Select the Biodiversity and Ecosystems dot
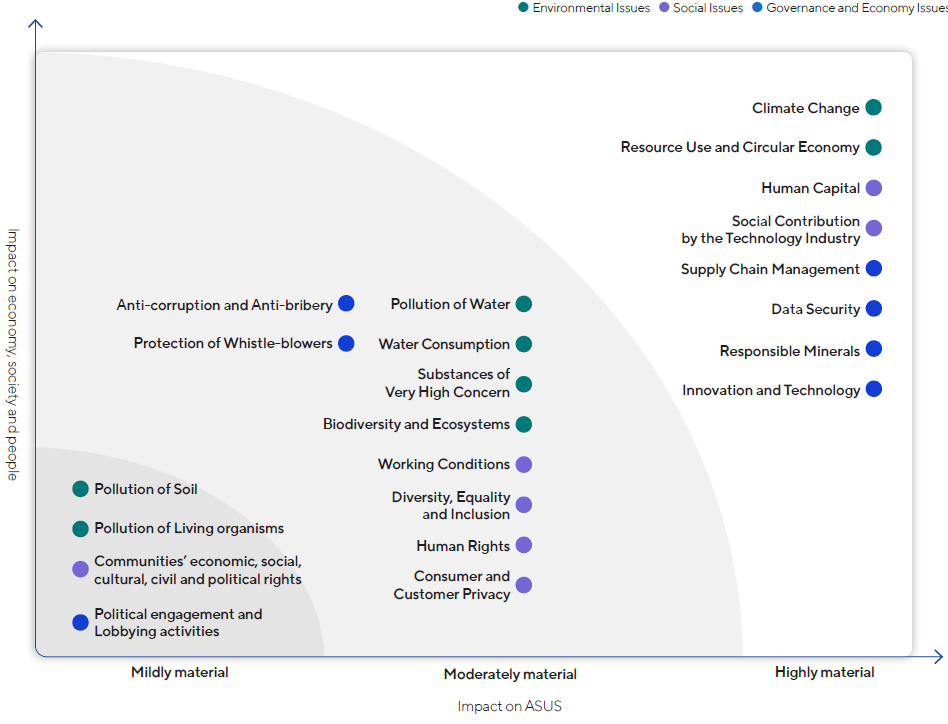 (523, 424)
